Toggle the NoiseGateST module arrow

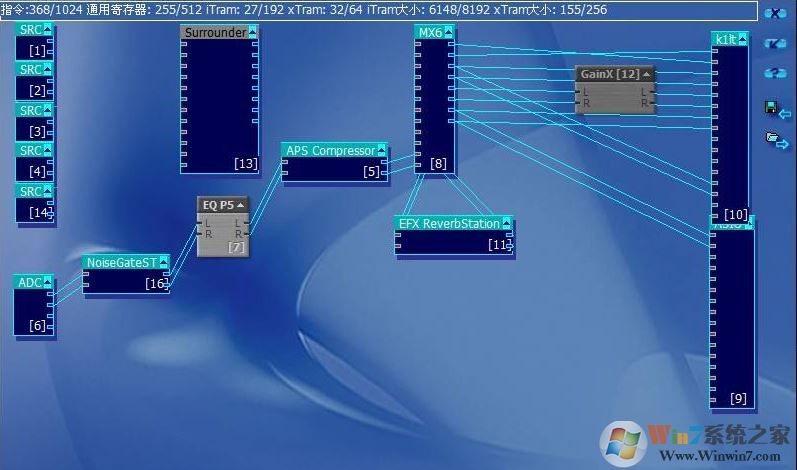pos(164,262)
